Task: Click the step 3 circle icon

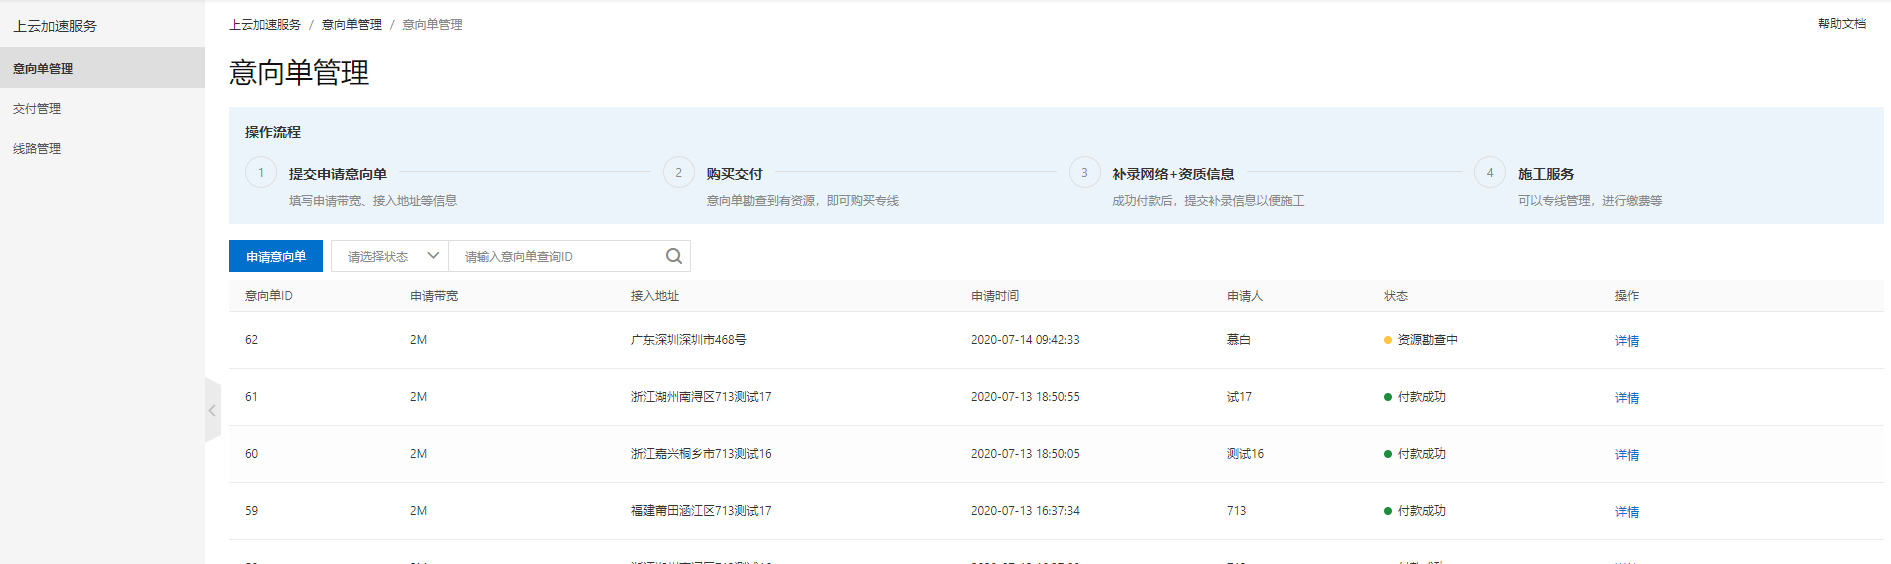Action: coord(1084,172)
